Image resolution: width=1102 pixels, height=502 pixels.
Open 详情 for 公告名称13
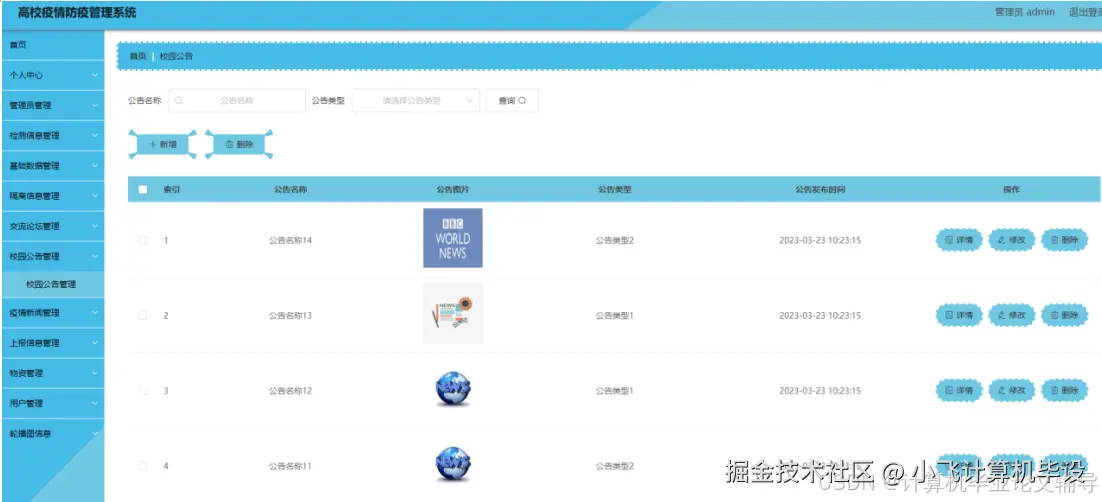959,315
